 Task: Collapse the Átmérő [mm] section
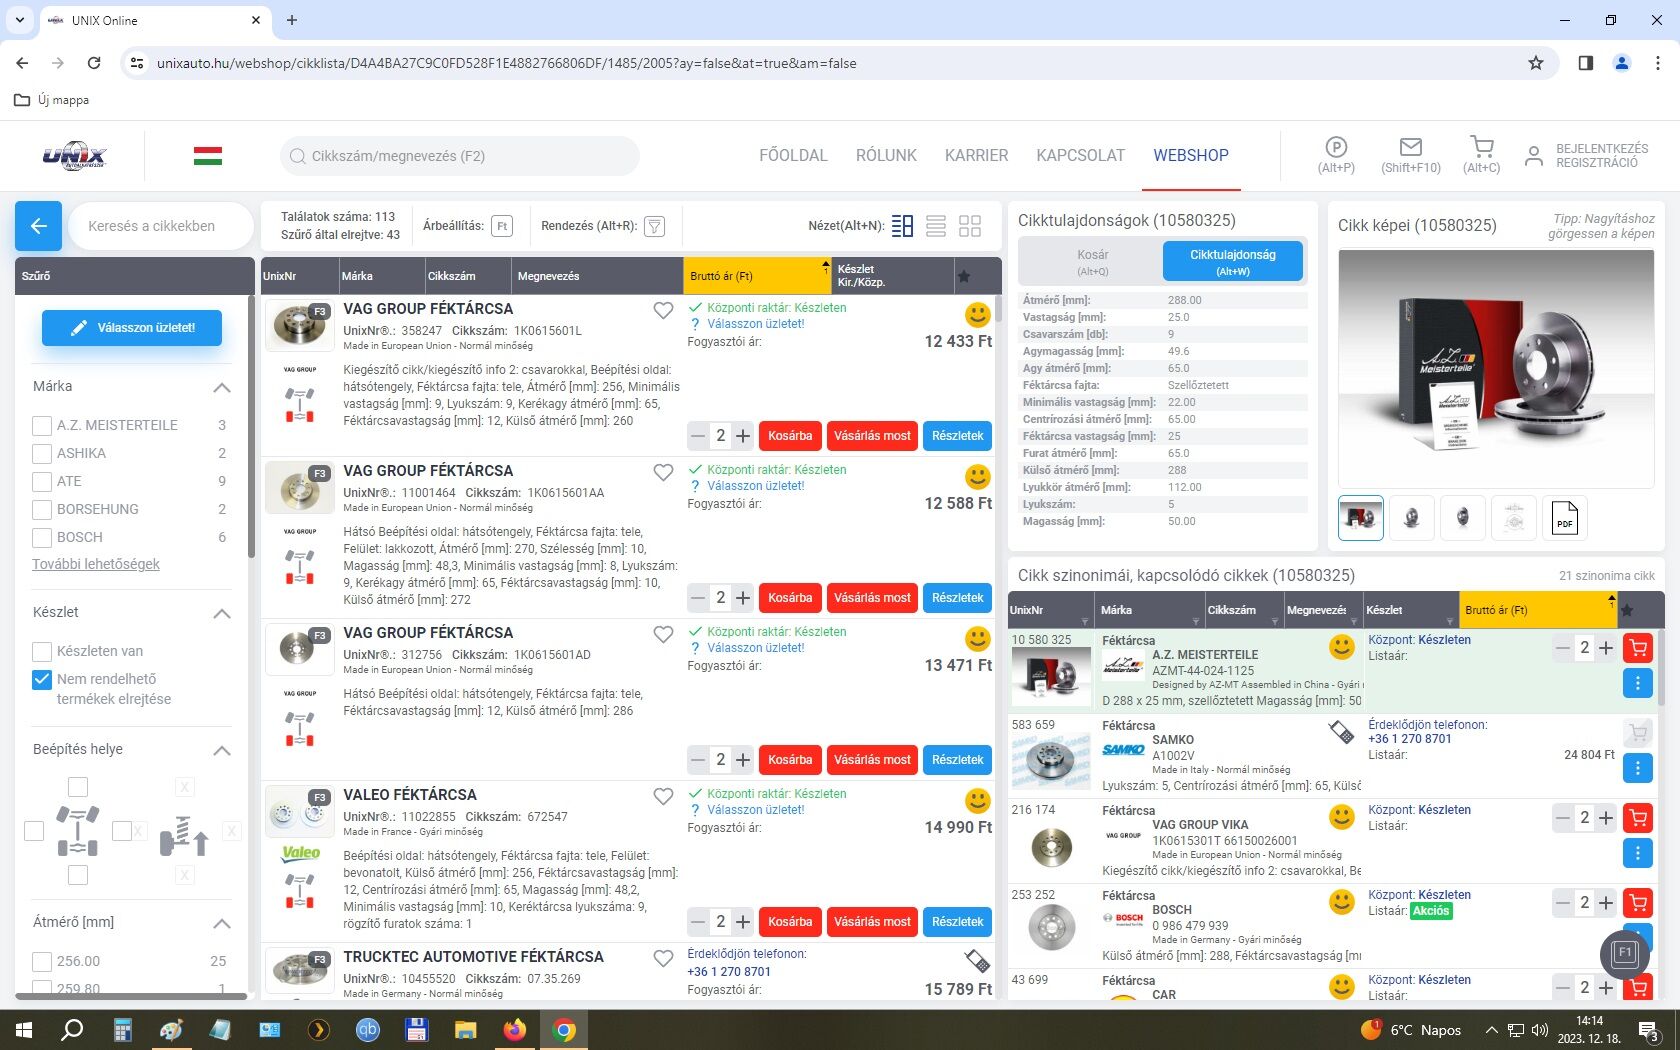[222, 923]
